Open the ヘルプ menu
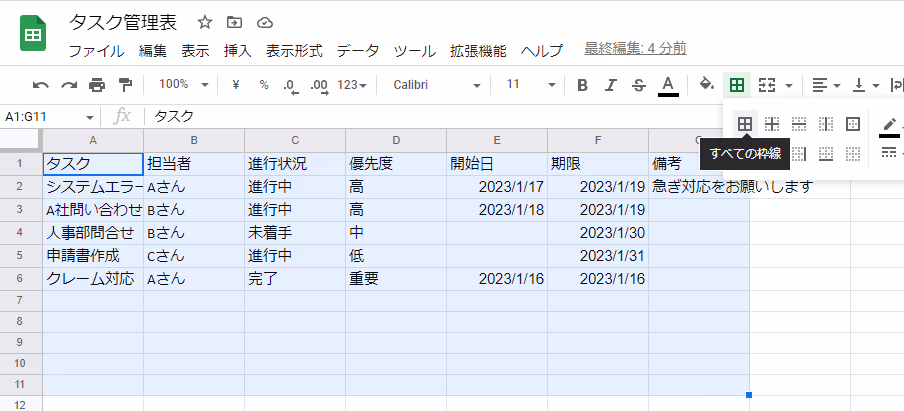The height and width of the screenshot is (411, 904). 541,51
